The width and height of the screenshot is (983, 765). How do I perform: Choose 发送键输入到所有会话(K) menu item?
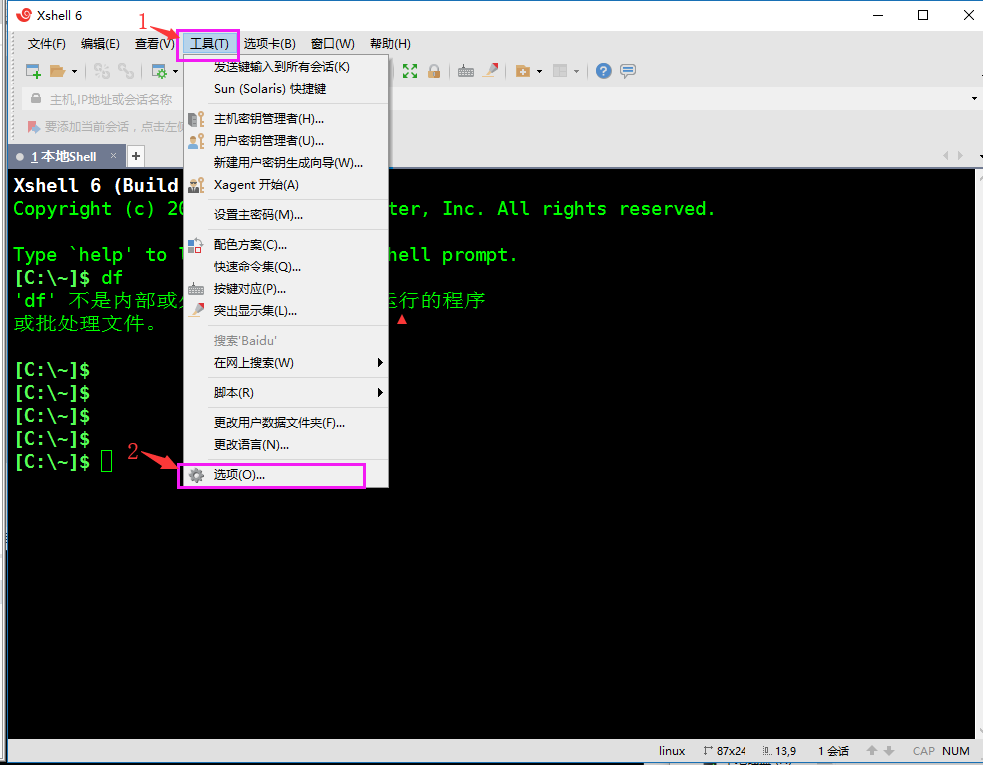tap(286, 66)
